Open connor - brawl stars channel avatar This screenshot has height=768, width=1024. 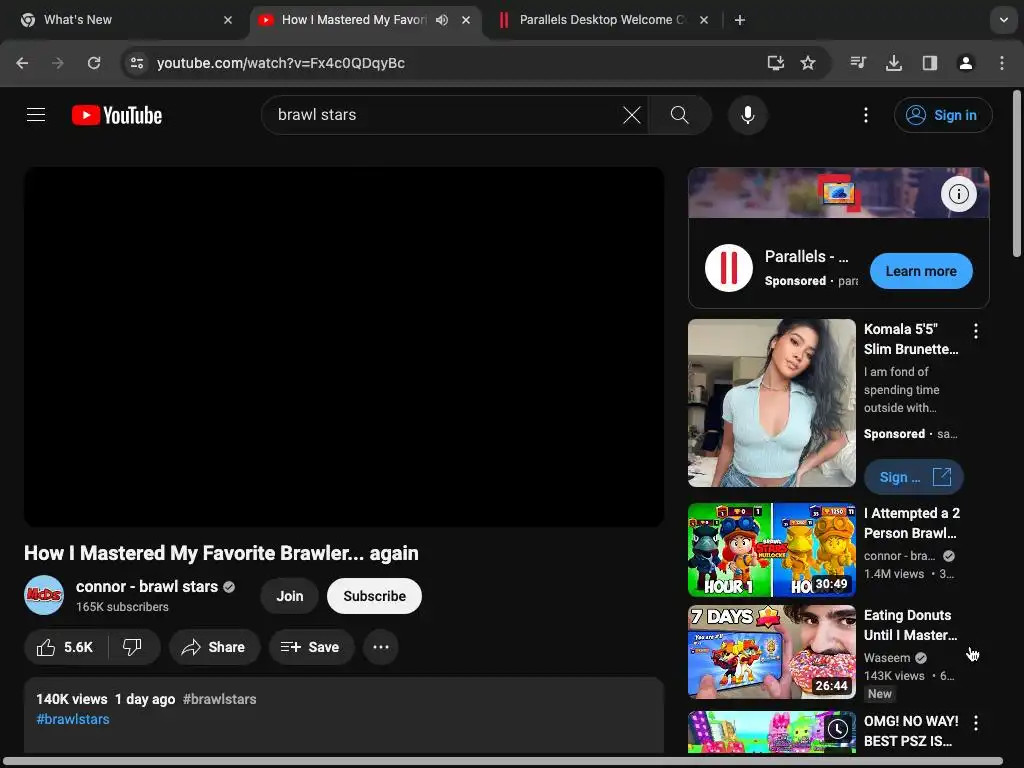(44, 595)
